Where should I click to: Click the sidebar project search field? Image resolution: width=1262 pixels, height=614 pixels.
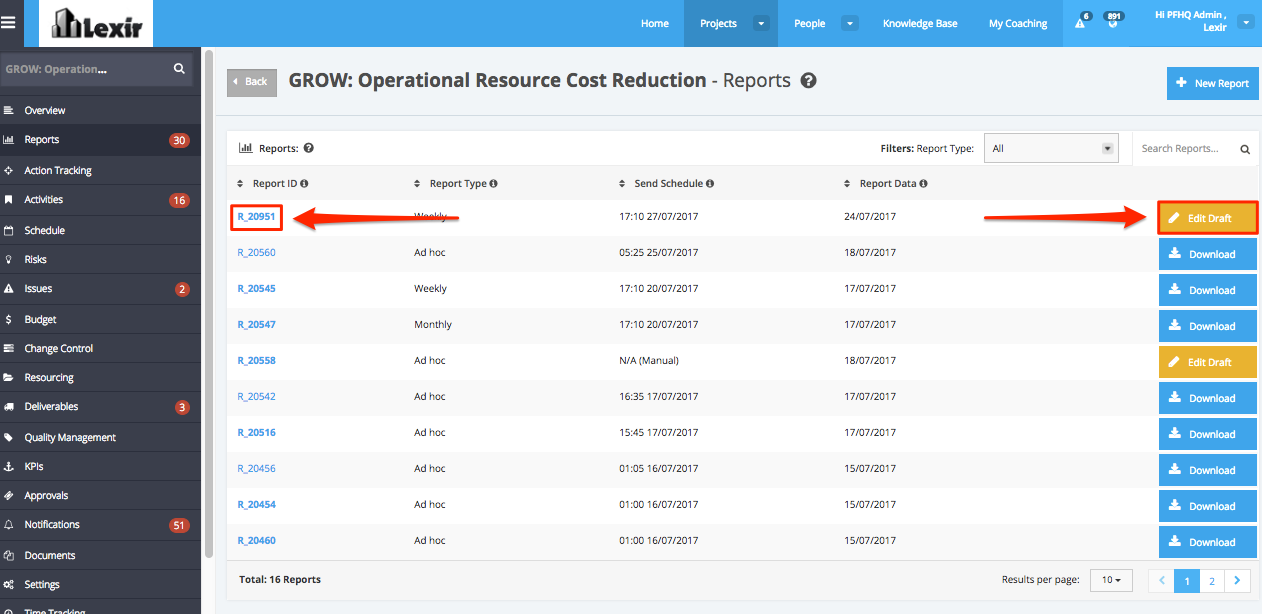coord(85,69)
